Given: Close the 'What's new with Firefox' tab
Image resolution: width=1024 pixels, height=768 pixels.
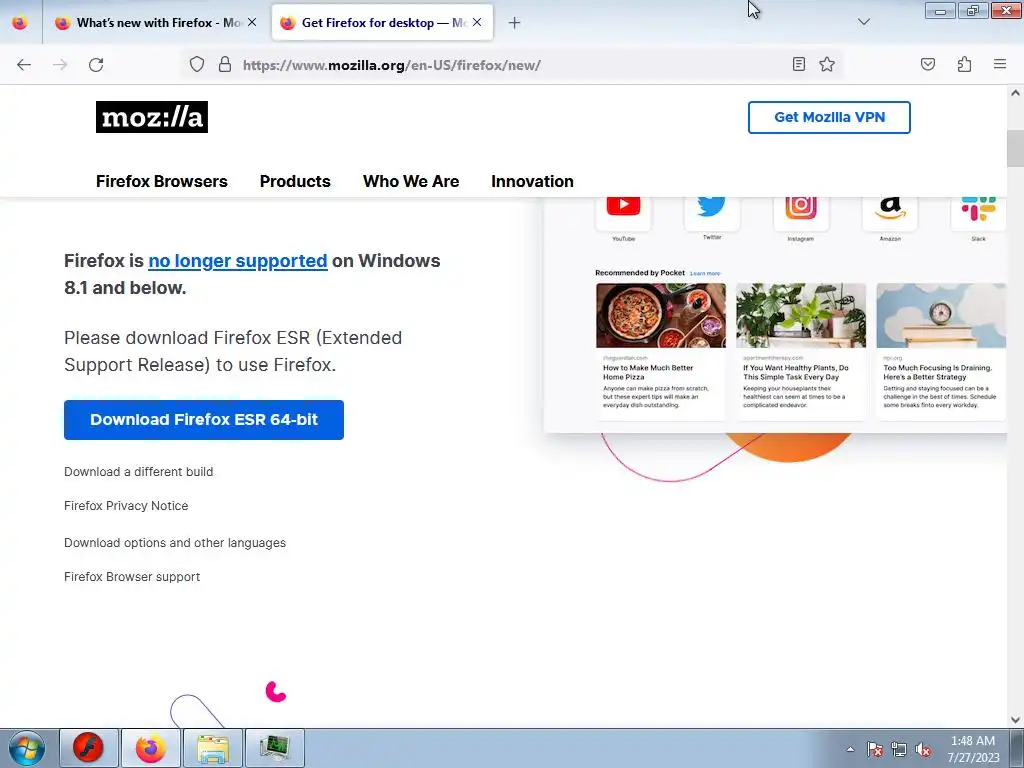Looking at the screenshot, I should pyautogui.click(x=252, y=22).
